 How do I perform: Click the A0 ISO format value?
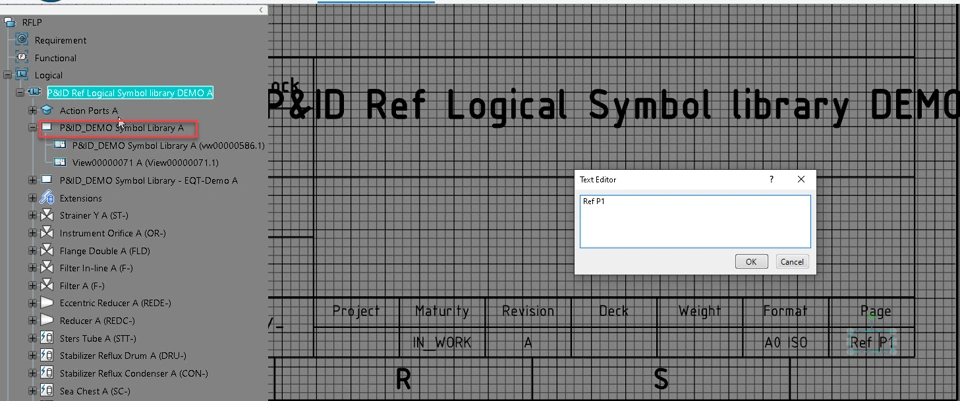[786, 343]
